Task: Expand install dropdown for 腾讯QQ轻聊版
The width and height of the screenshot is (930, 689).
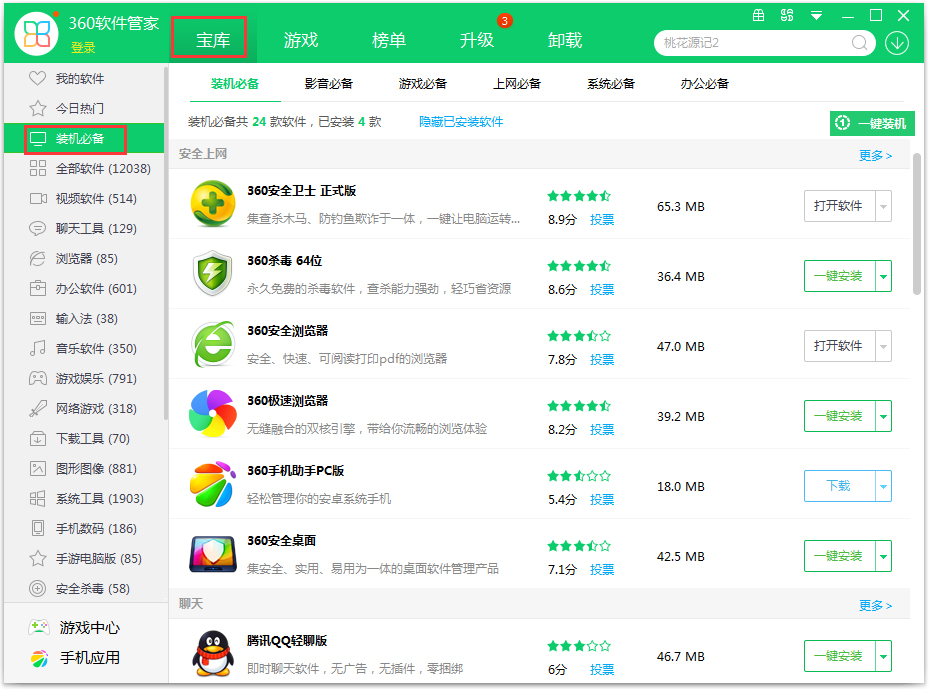Action: click(884, 656)
